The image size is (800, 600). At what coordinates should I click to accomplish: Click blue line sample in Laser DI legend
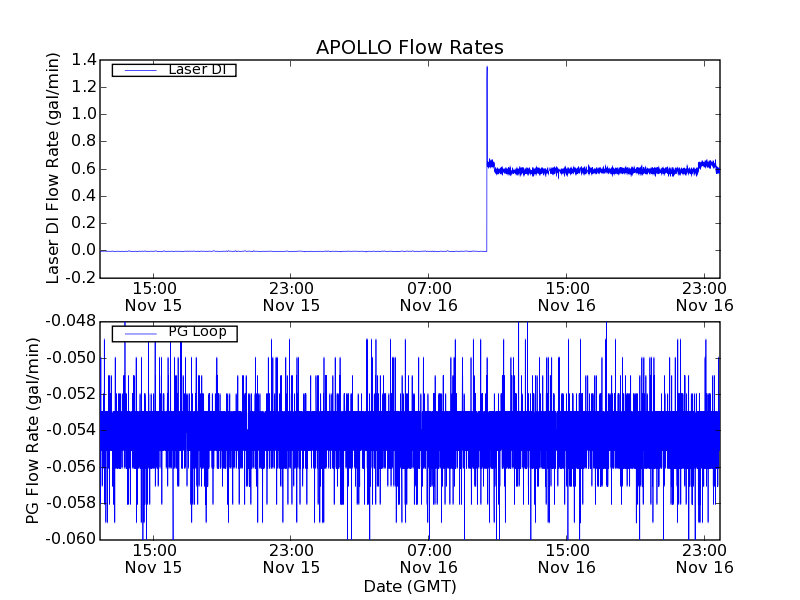[x=138, y=70]
